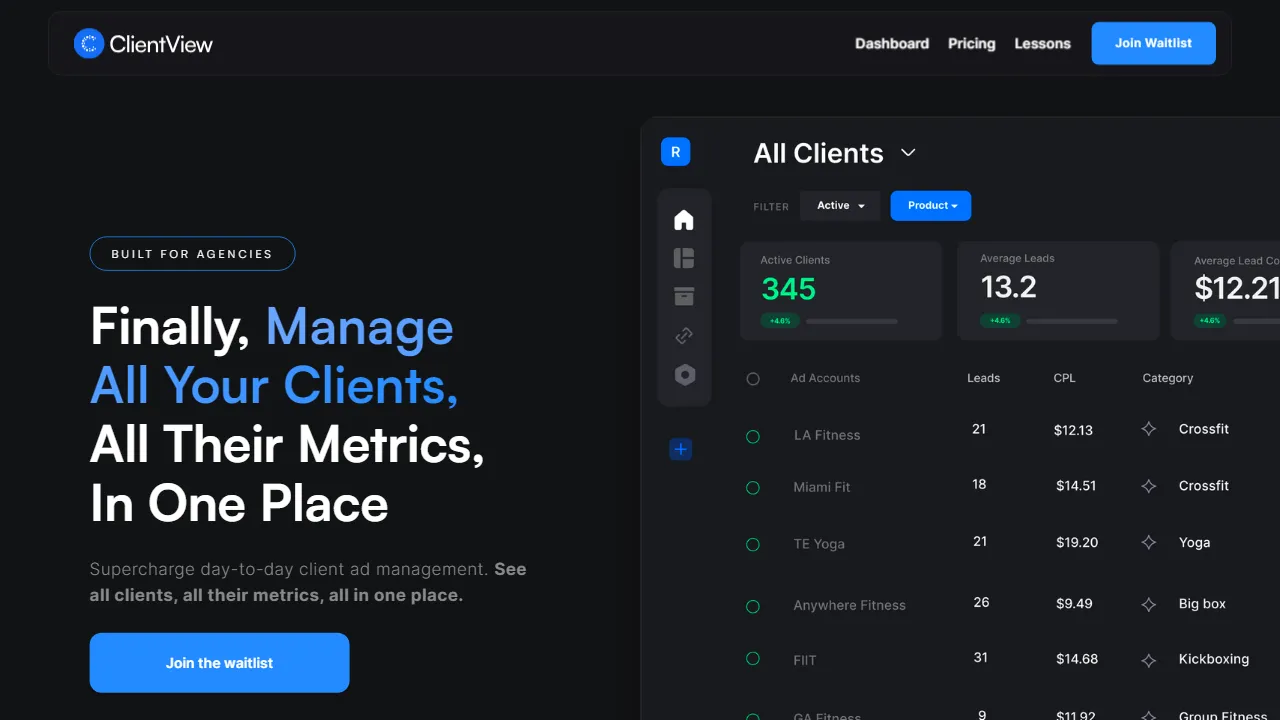Click the Active Clients progress bar
1280x720 pixels.
pyautogui.click(x=852, y=321)
